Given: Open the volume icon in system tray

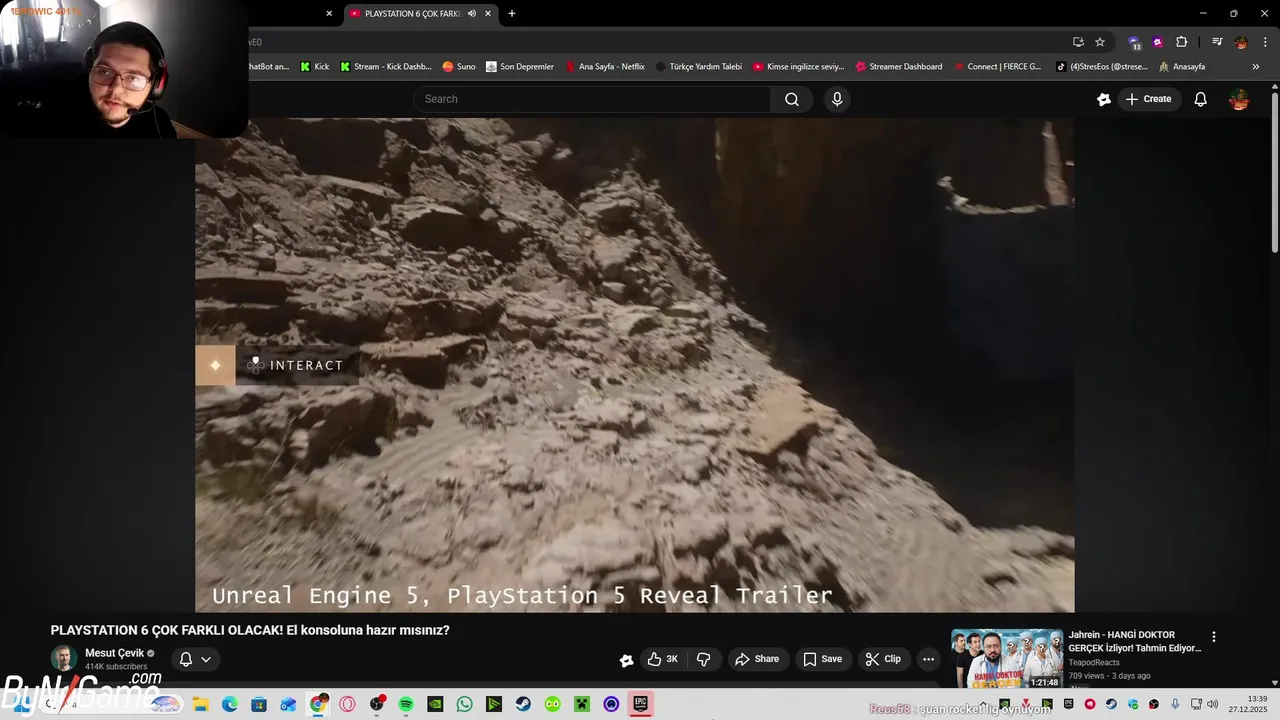Looking at the screenshot, I should click(1212, 704).
